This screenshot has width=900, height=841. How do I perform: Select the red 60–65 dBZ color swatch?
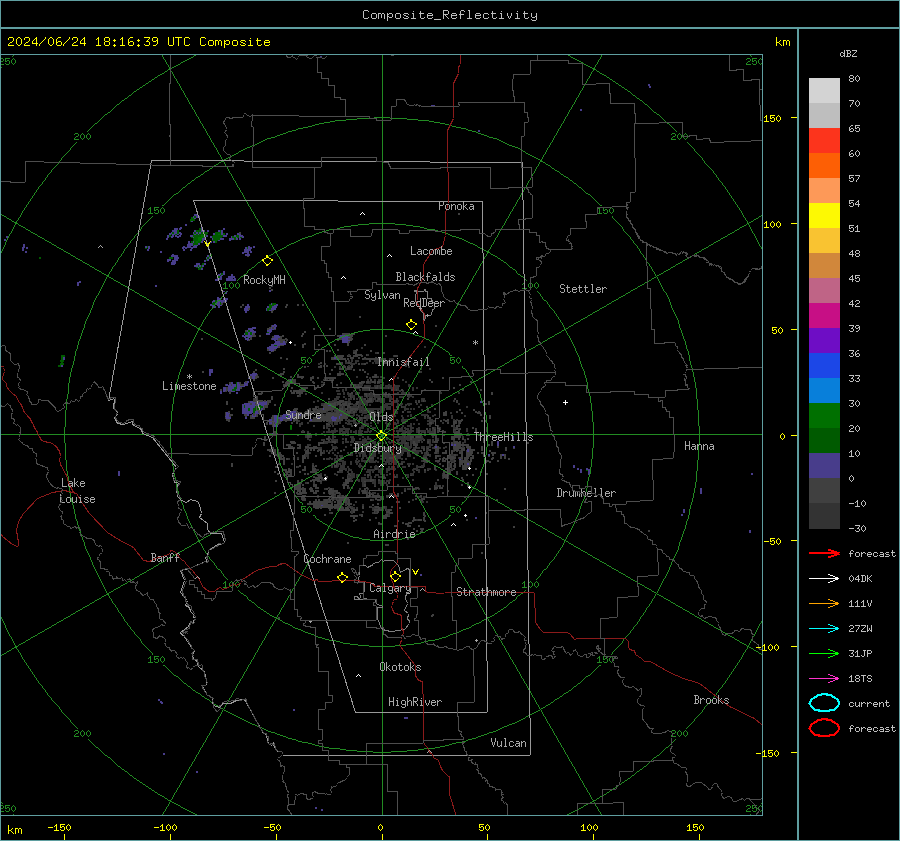(824, 141)
